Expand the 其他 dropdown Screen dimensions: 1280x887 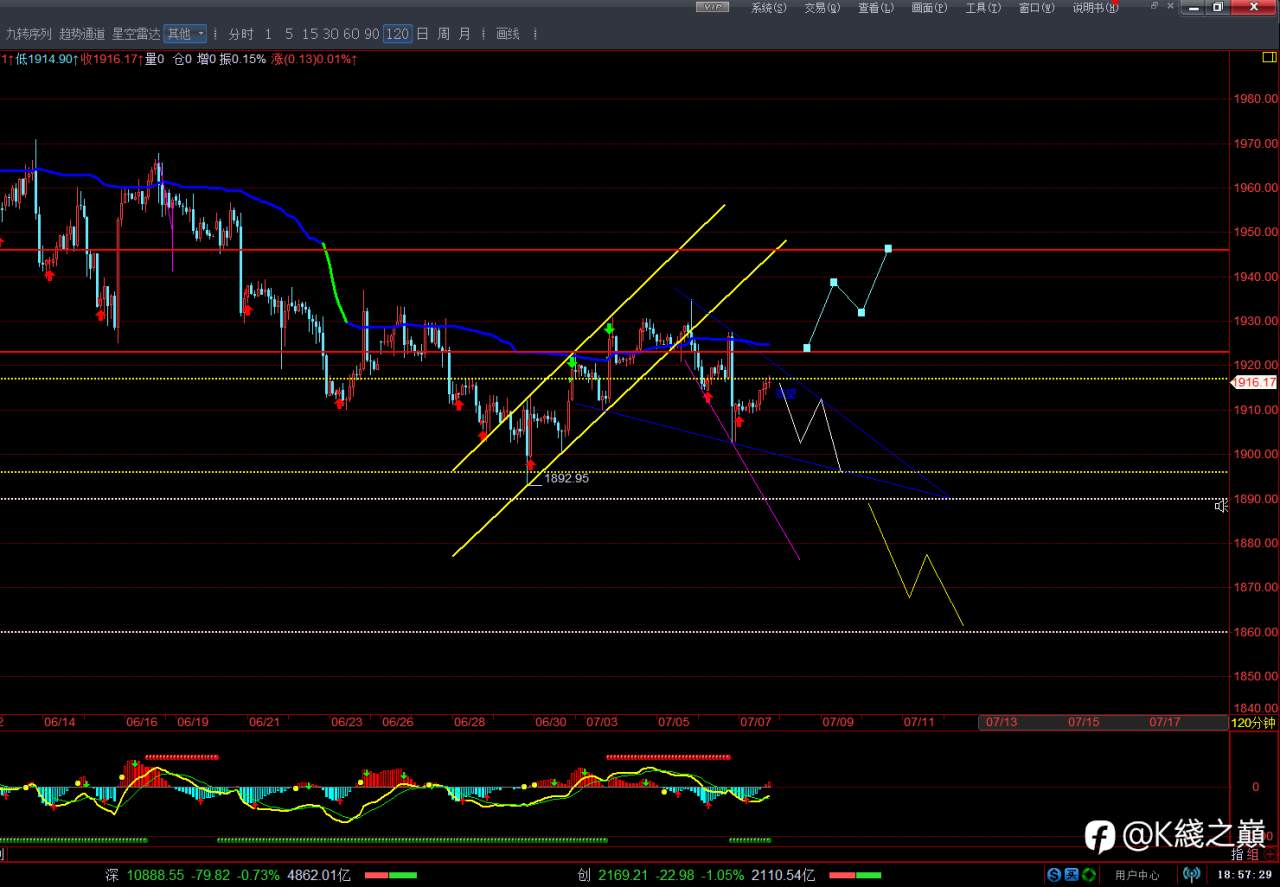click(185, 34)
